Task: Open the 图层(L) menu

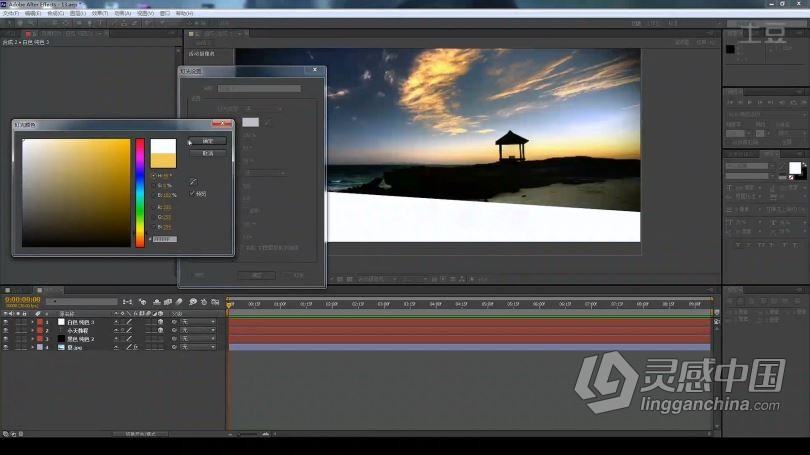Action: click(77, 13)
